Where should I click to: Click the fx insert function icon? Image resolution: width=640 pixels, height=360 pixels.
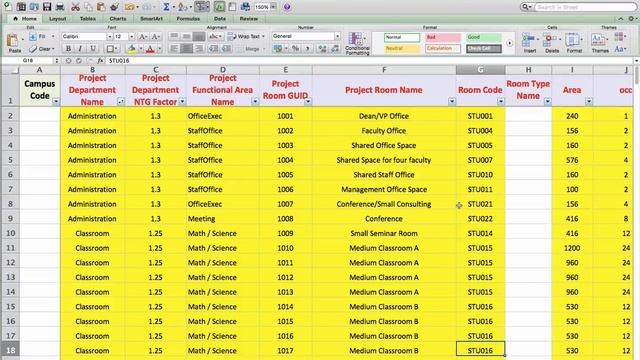[x=100, y=60]
